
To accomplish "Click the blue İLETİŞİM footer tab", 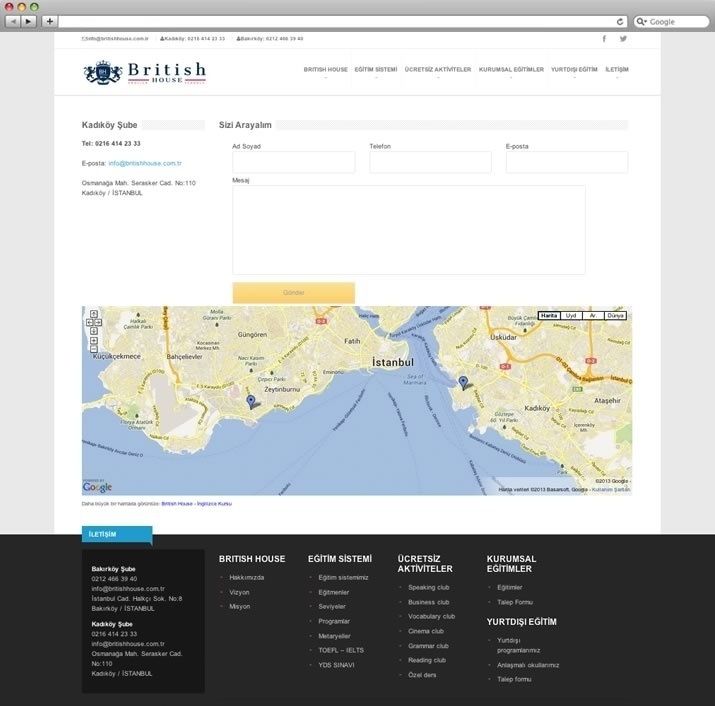I will tap(117, 535).
